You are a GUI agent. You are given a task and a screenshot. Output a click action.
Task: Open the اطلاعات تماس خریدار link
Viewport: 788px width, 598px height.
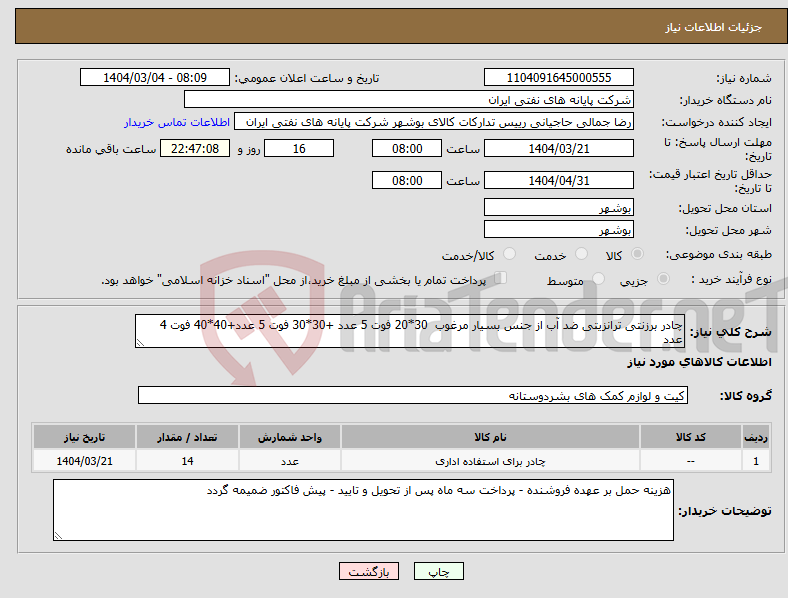click(x=177, y=122)
